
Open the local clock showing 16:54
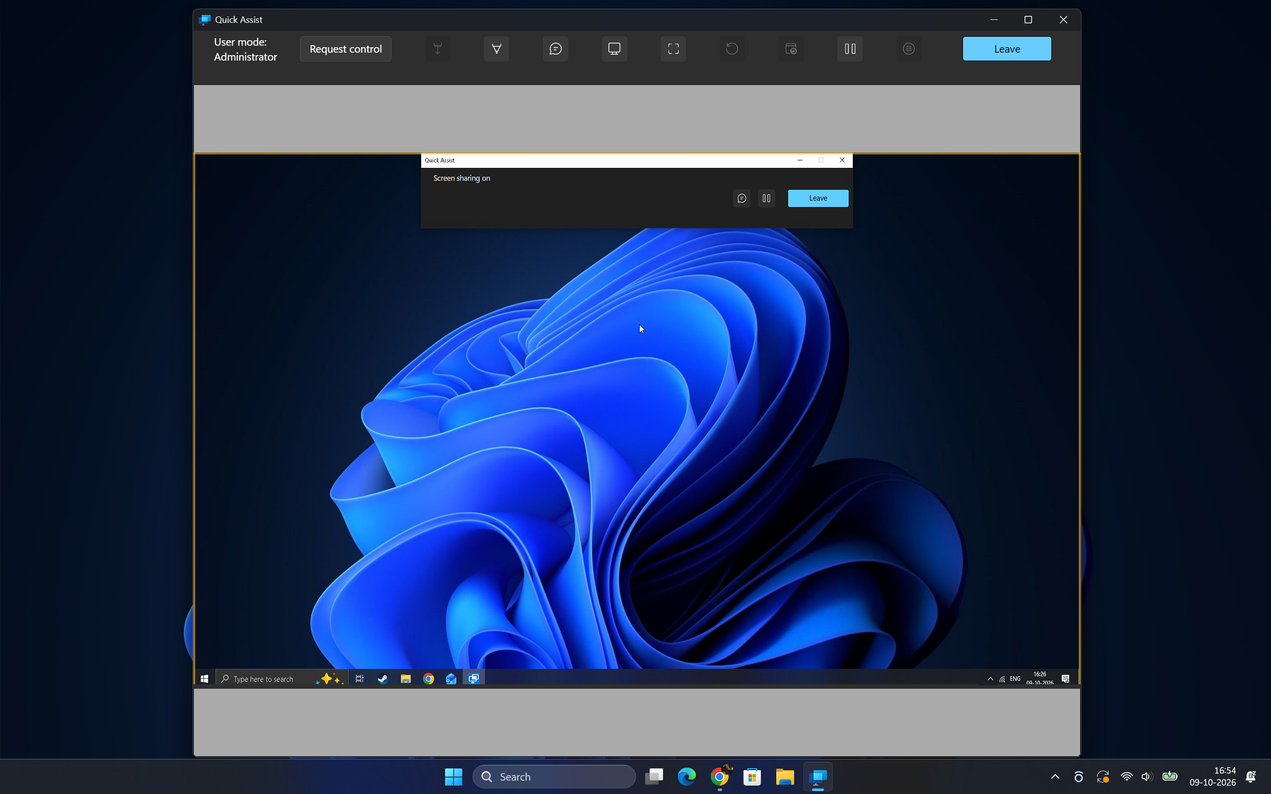pyautogui.click(x=1212, y=777)
